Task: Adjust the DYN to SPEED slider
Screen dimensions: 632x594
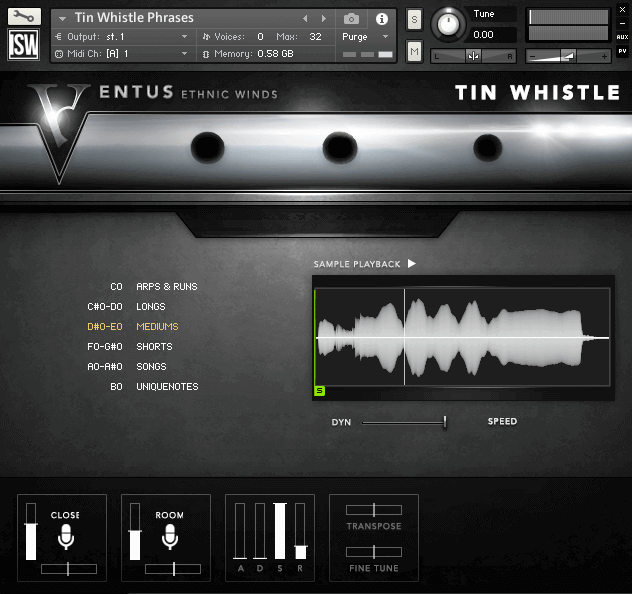Action: (444, 422)
